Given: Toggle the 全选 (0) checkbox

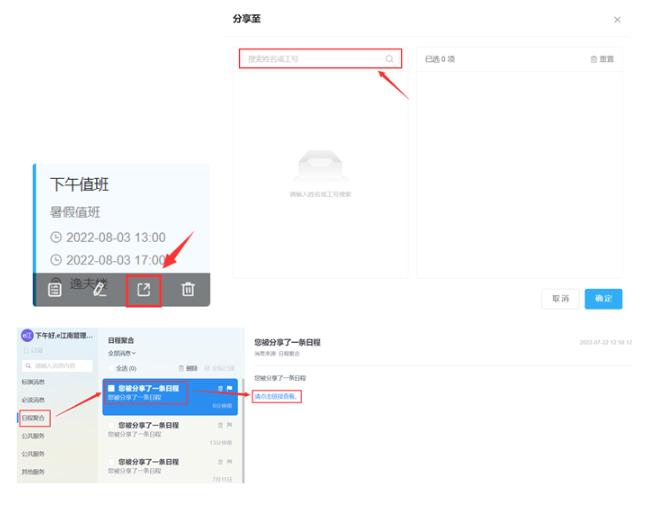Looking at the screenshot, I should [111, 368].
